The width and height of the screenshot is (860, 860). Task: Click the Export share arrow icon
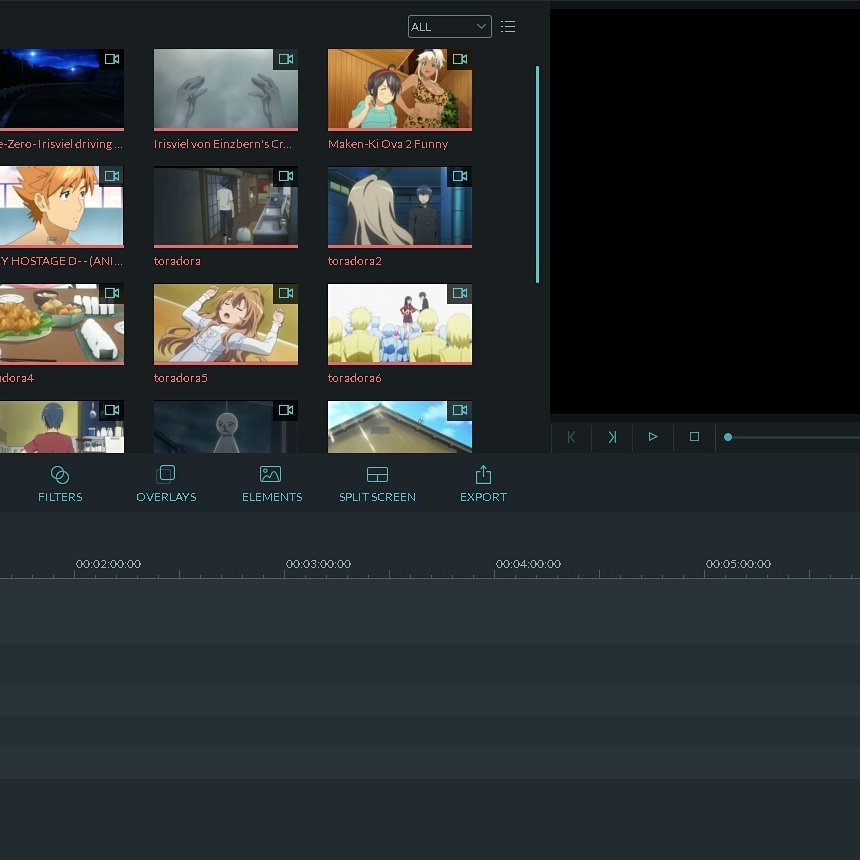tap(483, 474)
